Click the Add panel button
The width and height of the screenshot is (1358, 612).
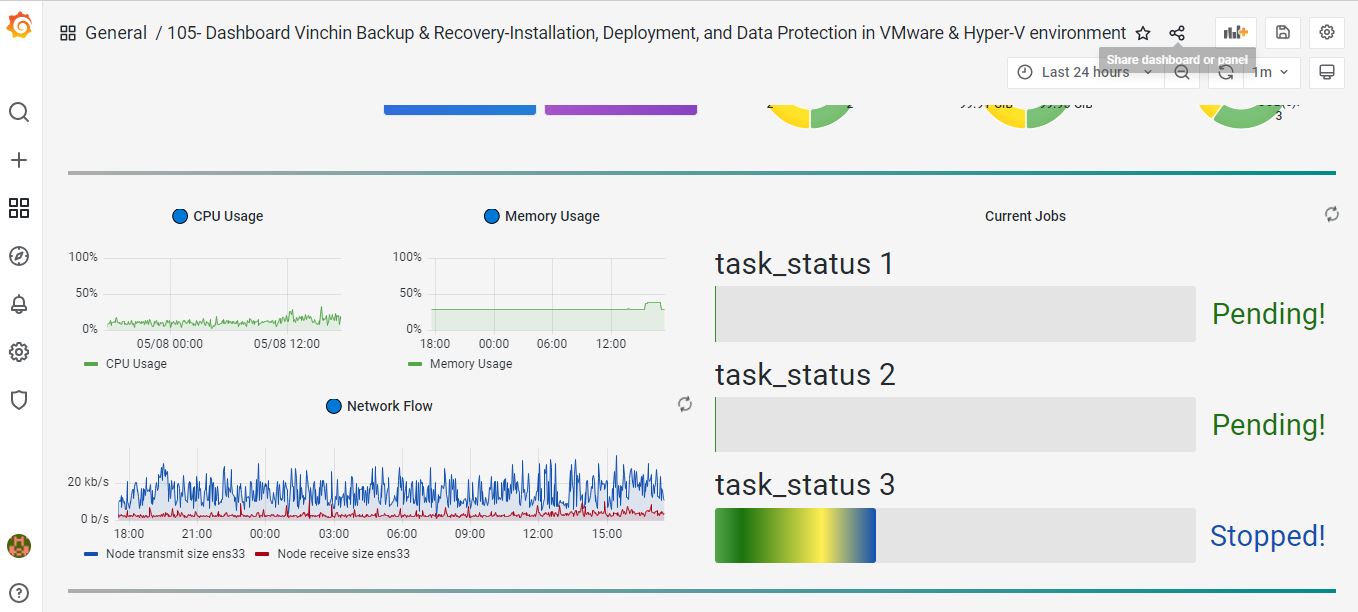pyautogui.click(x=1236, y=33)
